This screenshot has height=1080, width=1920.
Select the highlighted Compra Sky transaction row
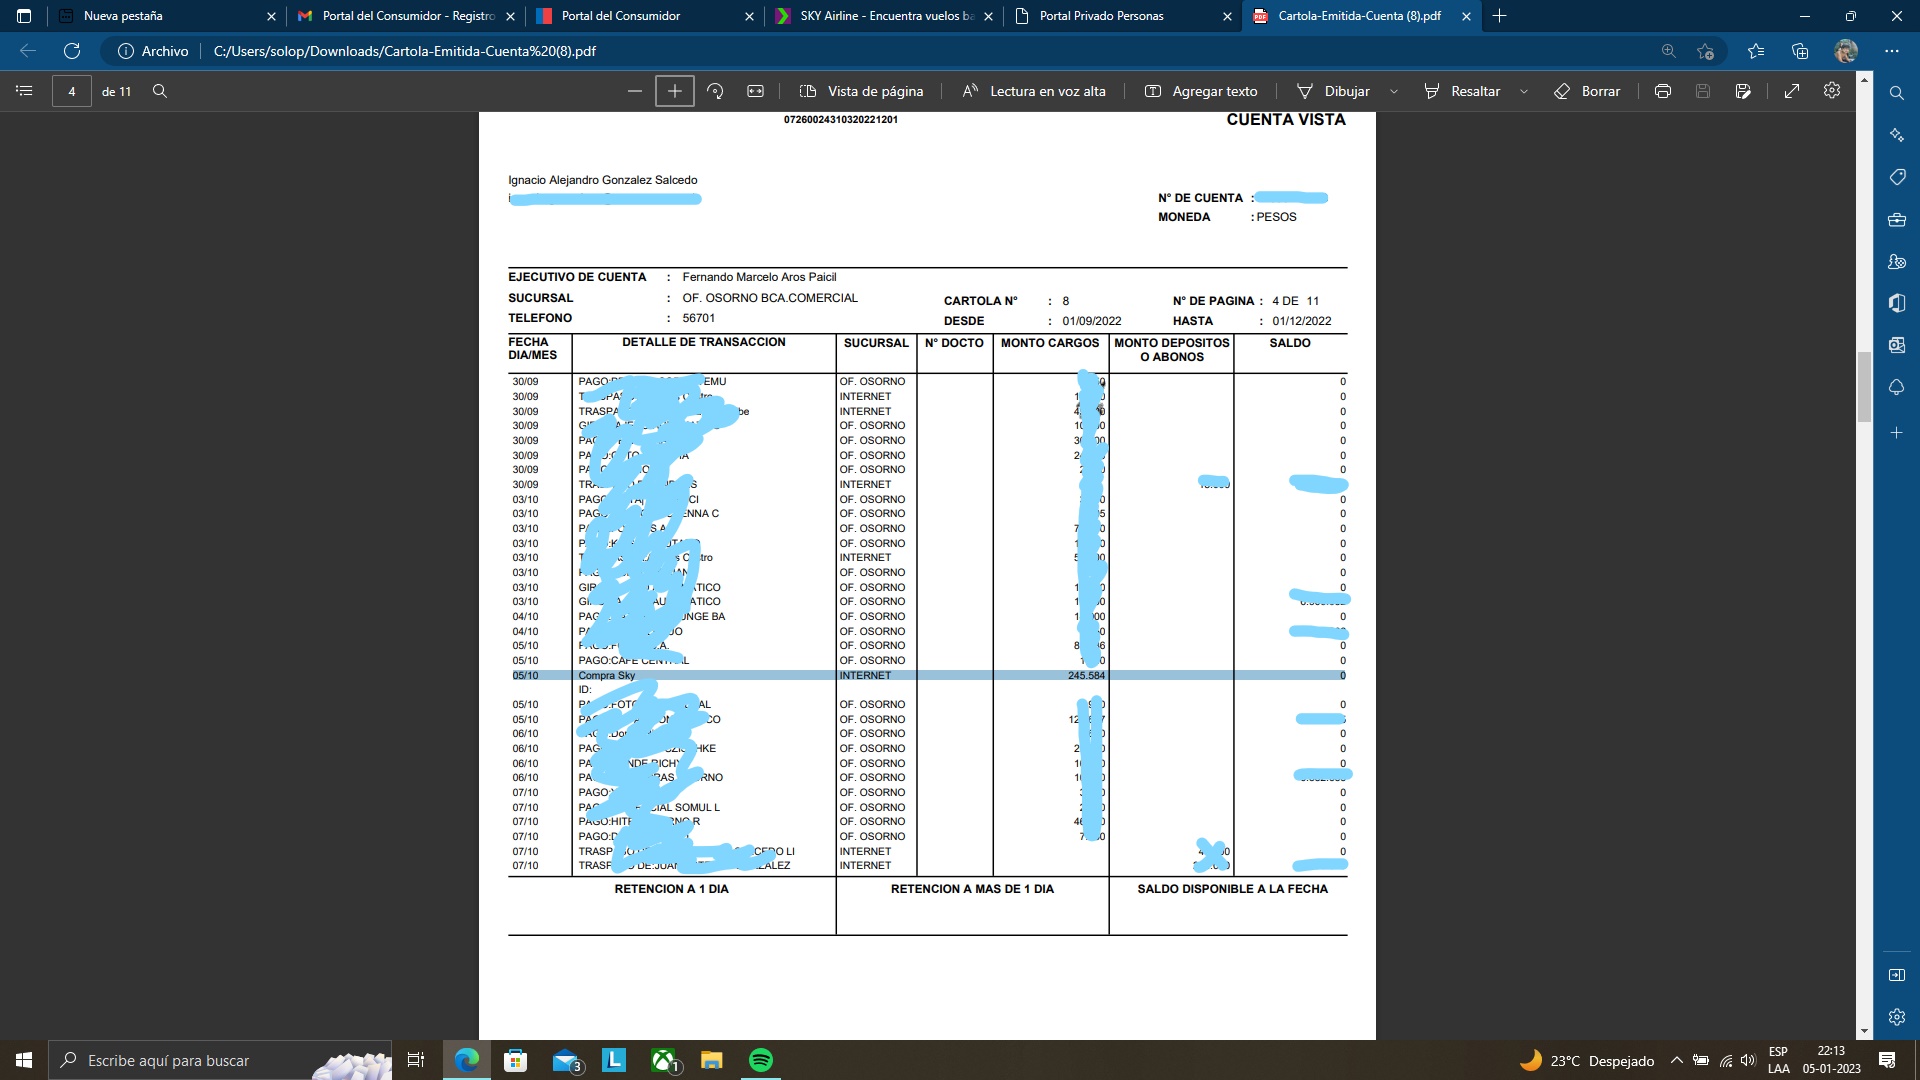(929, 676)
